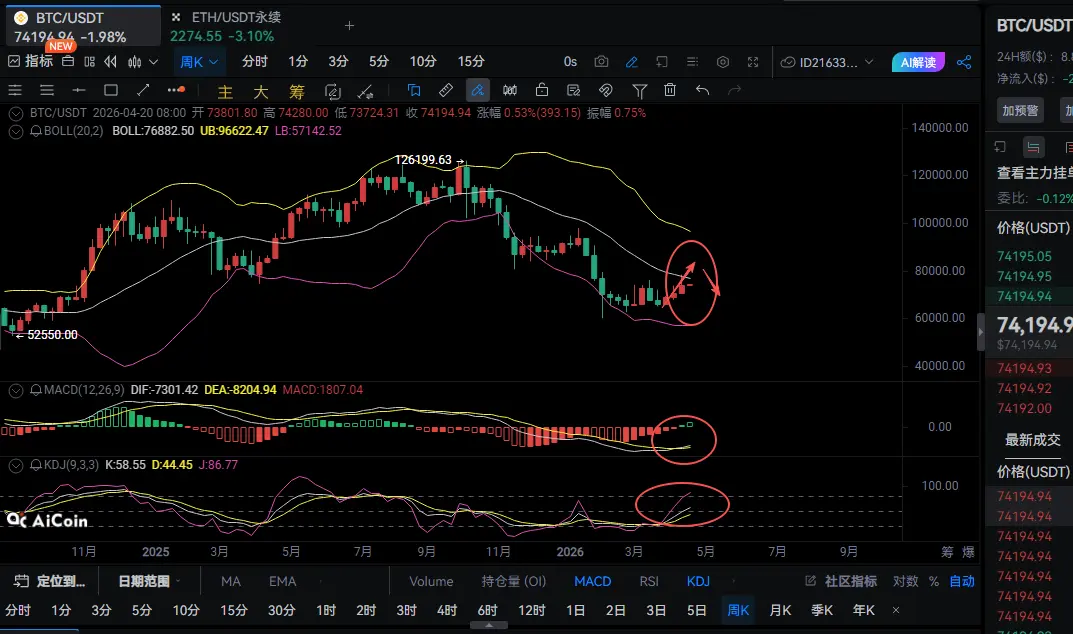Click the 定位到 locate button
This screenshot has height=634, width=1073.
[x=51, y=581]
